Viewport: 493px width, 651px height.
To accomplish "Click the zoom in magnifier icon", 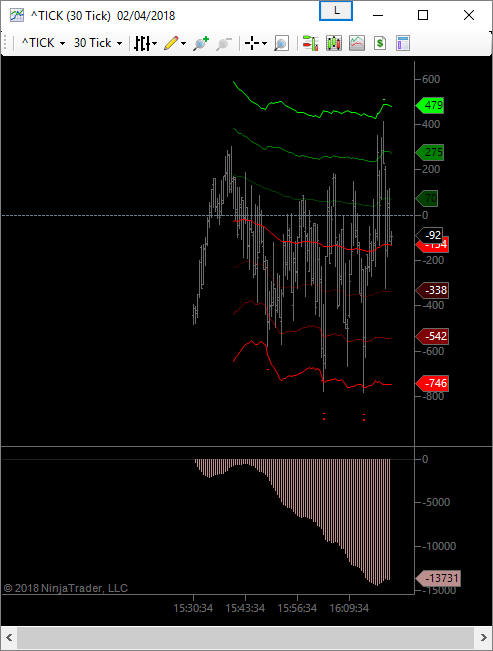I will (201, 43).
